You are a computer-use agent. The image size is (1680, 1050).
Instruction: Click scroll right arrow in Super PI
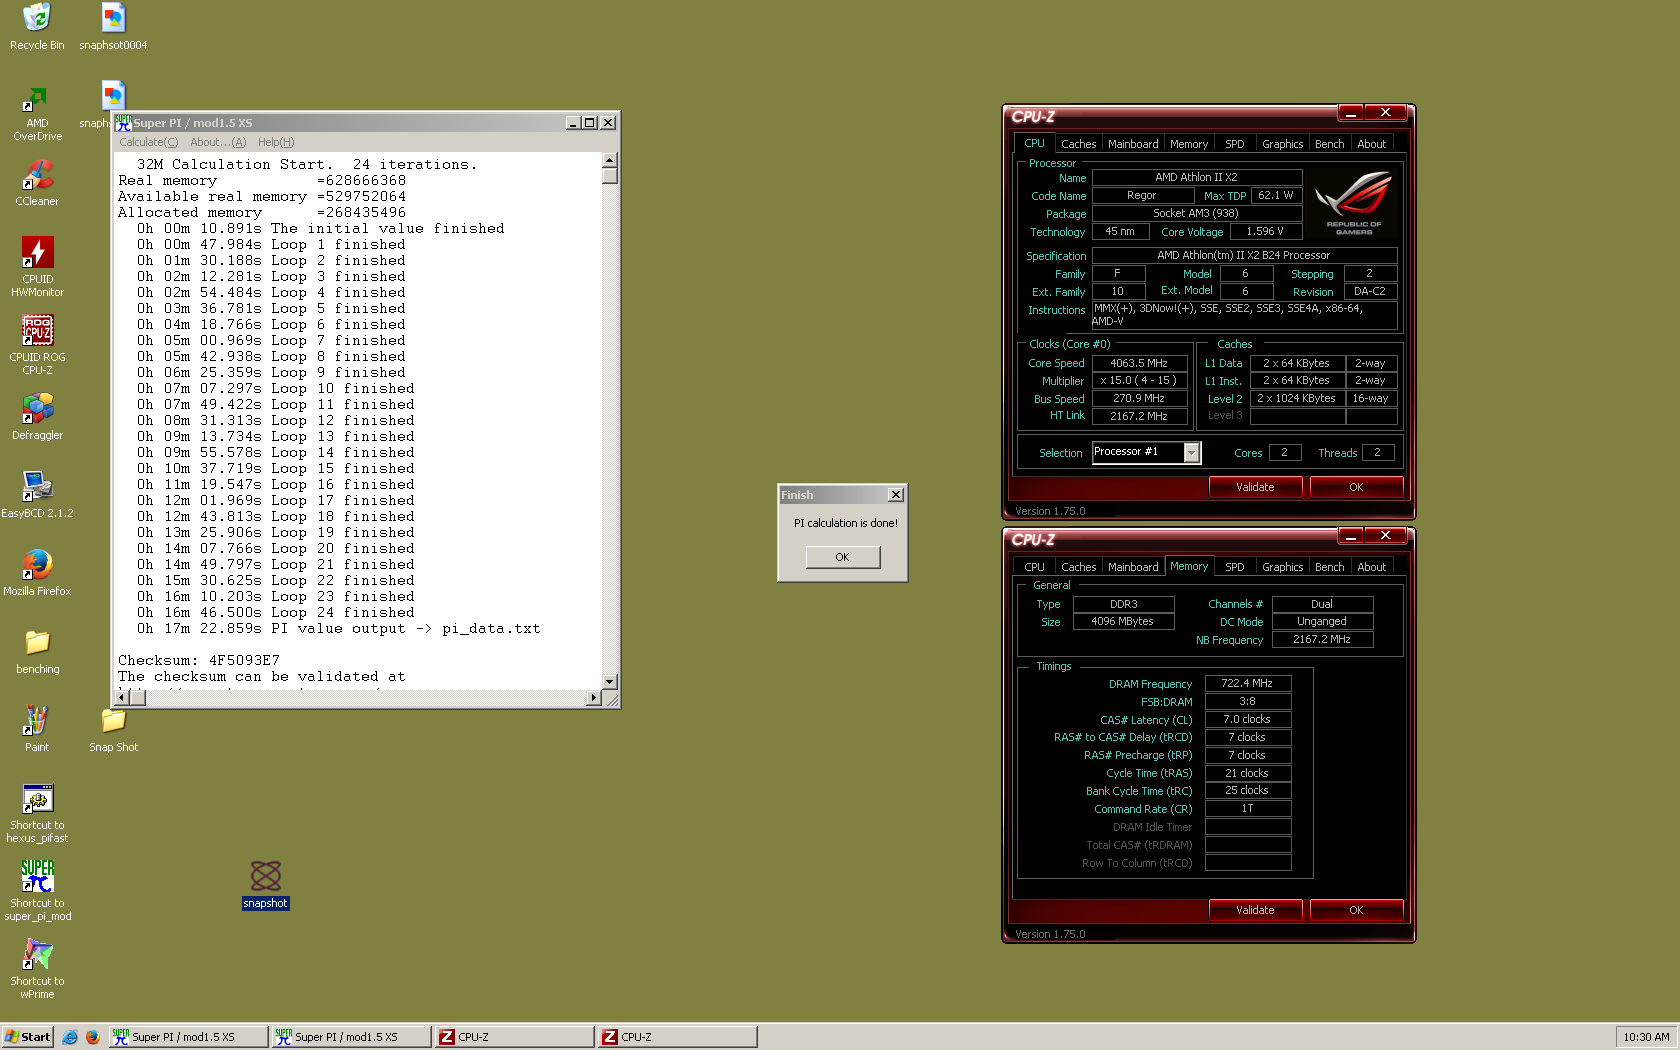(x=594, y=698)
